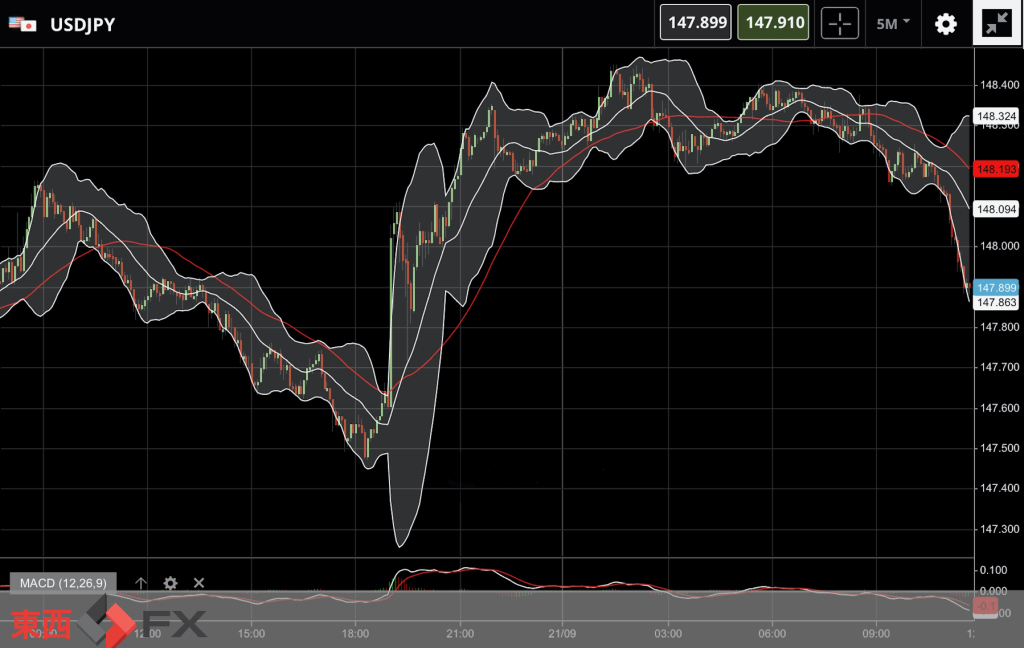Click the 21/09 date marker on time axis

(x=564, y=633)
